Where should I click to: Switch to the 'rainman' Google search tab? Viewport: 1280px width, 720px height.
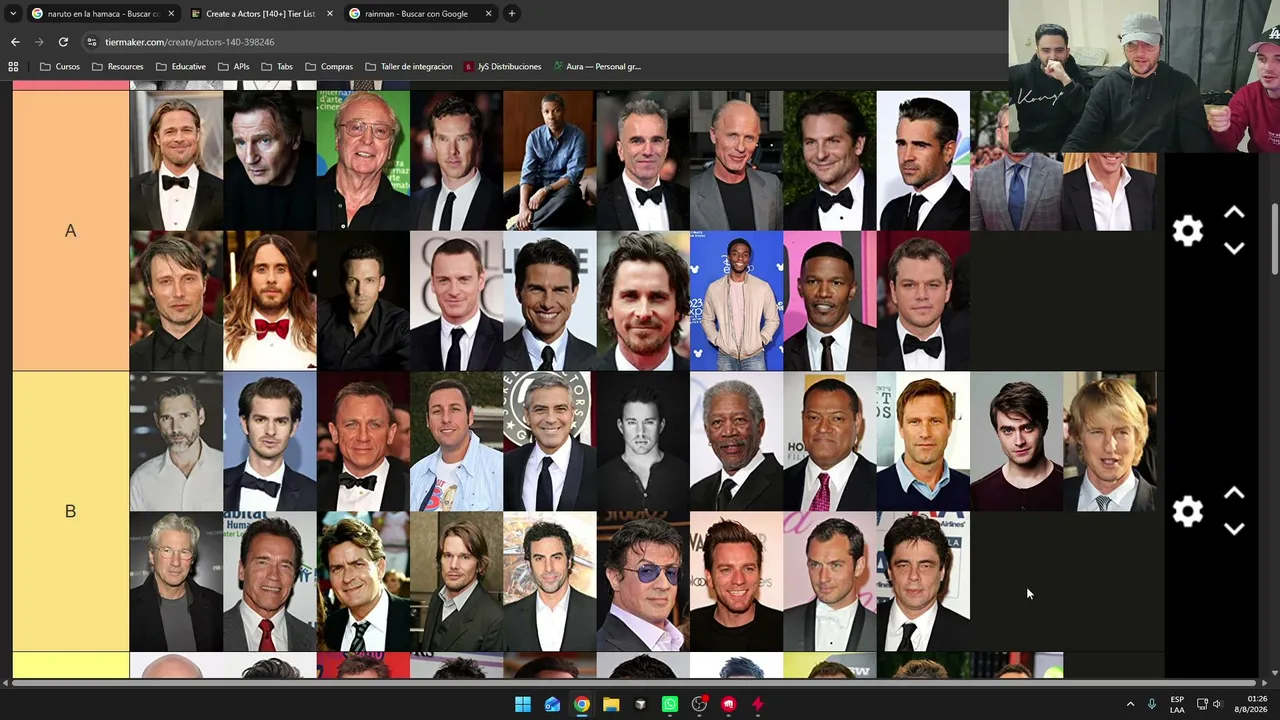[420, 14]
